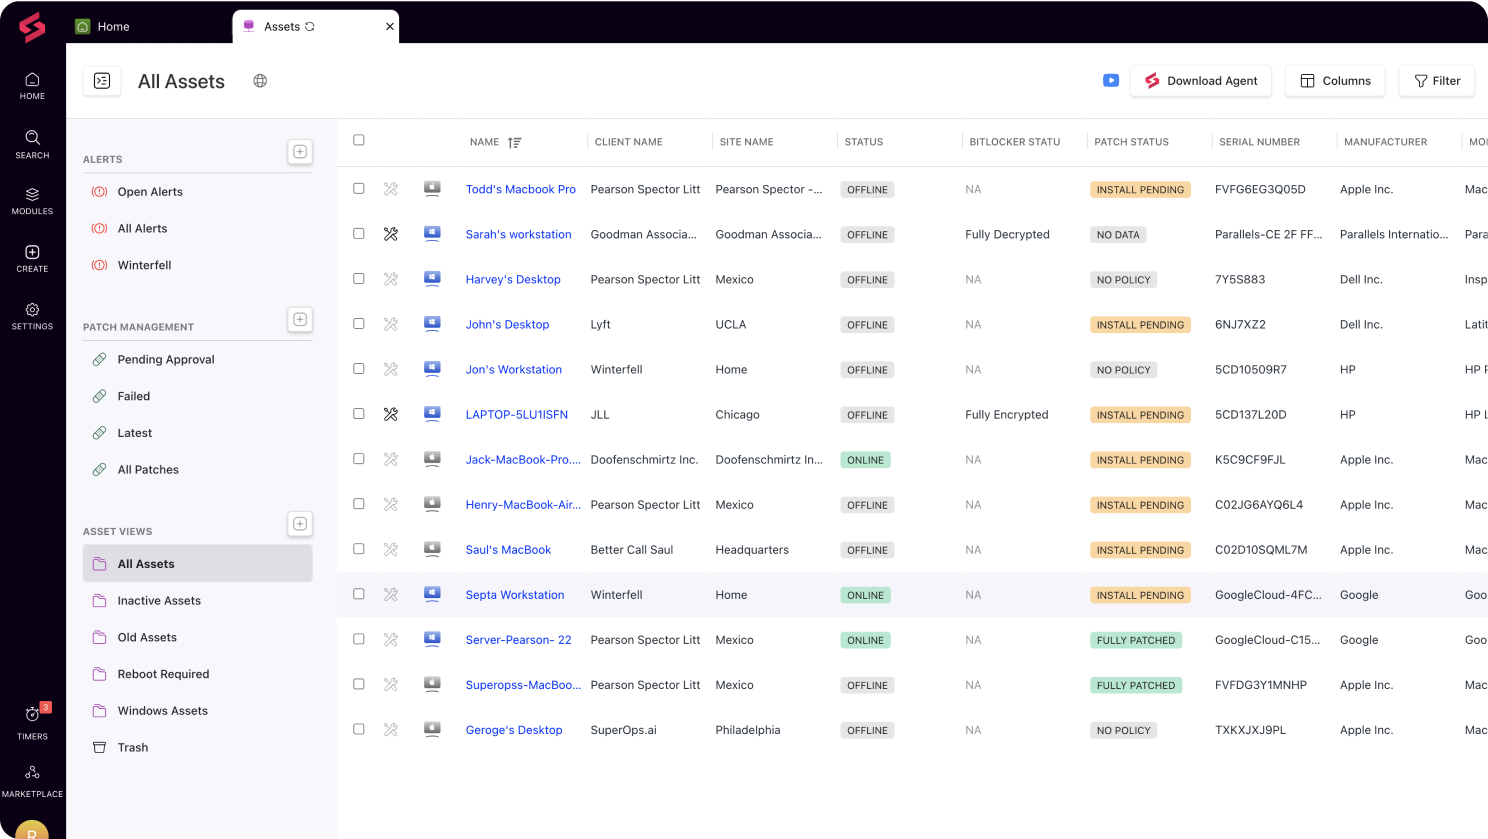This screenshot has height=839, width=1488.
Task: Tick the checkbox for Harvey's Desktop
Action: (359, 278)
